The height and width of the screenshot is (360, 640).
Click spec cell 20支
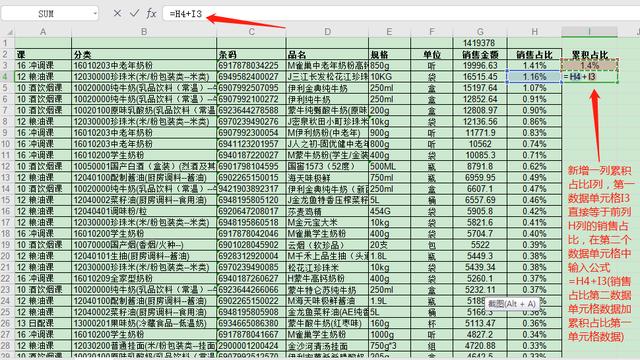(389, 245)
